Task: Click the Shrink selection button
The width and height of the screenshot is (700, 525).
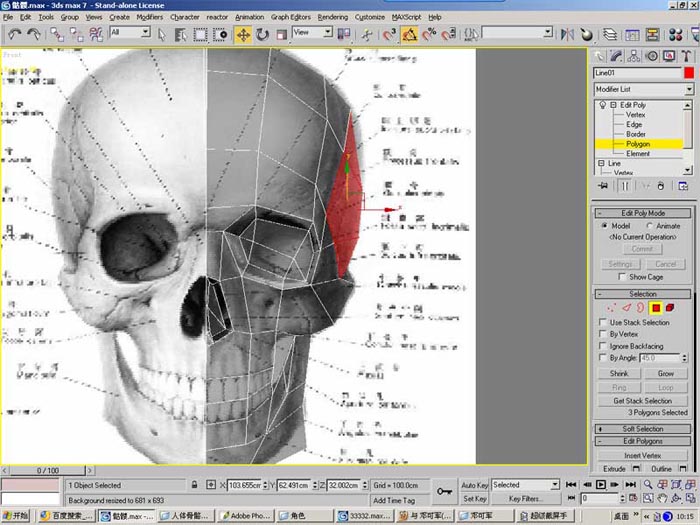Action: click(x=619, y=373)
